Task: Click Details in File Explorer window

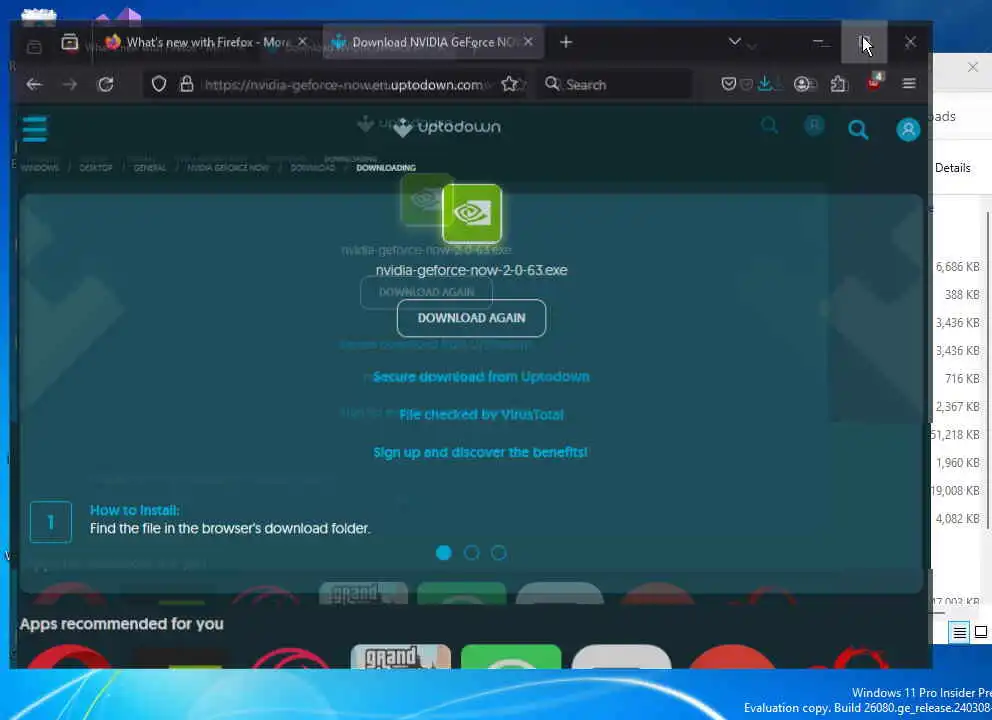Action: pyautogui.click(x=952, y=168)
